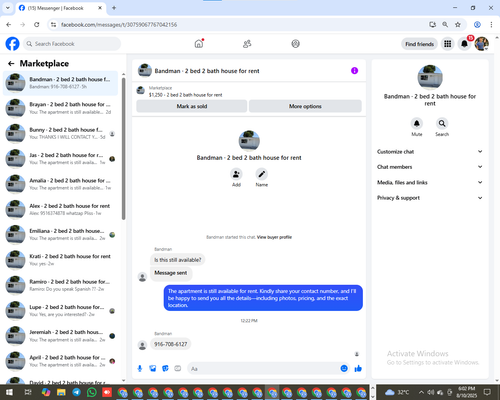Expand Media, files and links section
500x400 pixels.
coord(430,182)
